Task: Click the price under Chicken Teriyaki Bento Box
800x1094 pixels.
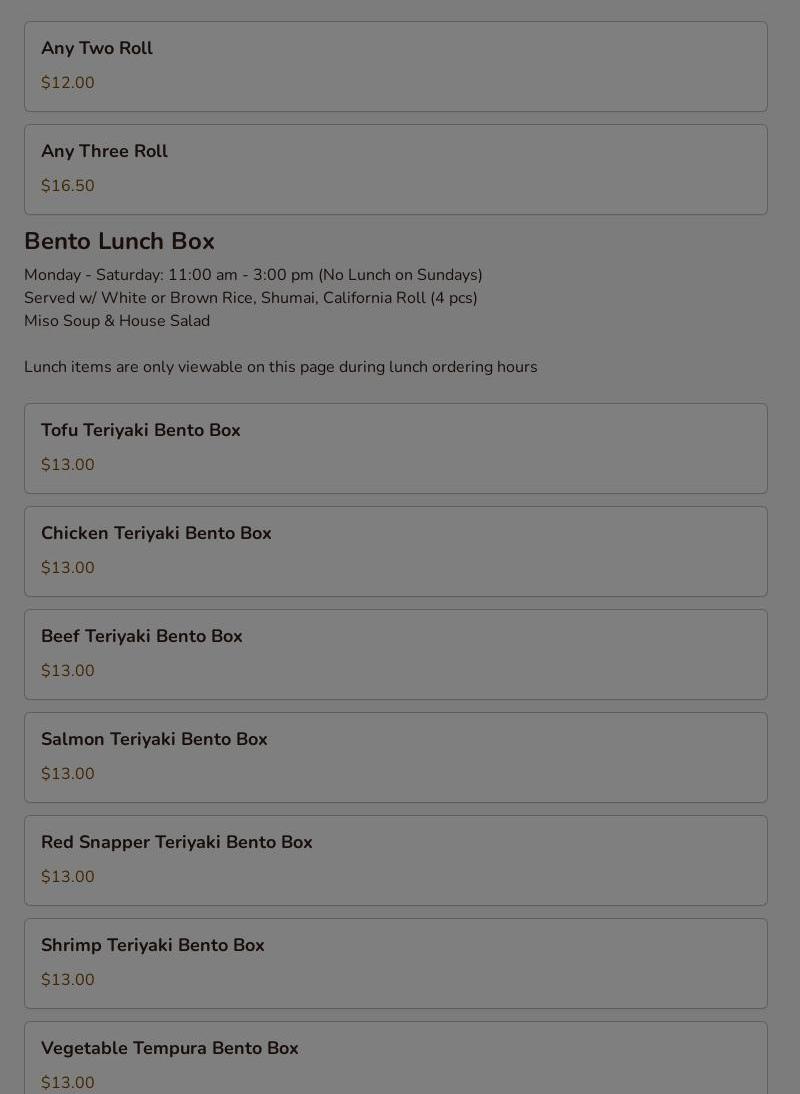Action: coord(68,568)
